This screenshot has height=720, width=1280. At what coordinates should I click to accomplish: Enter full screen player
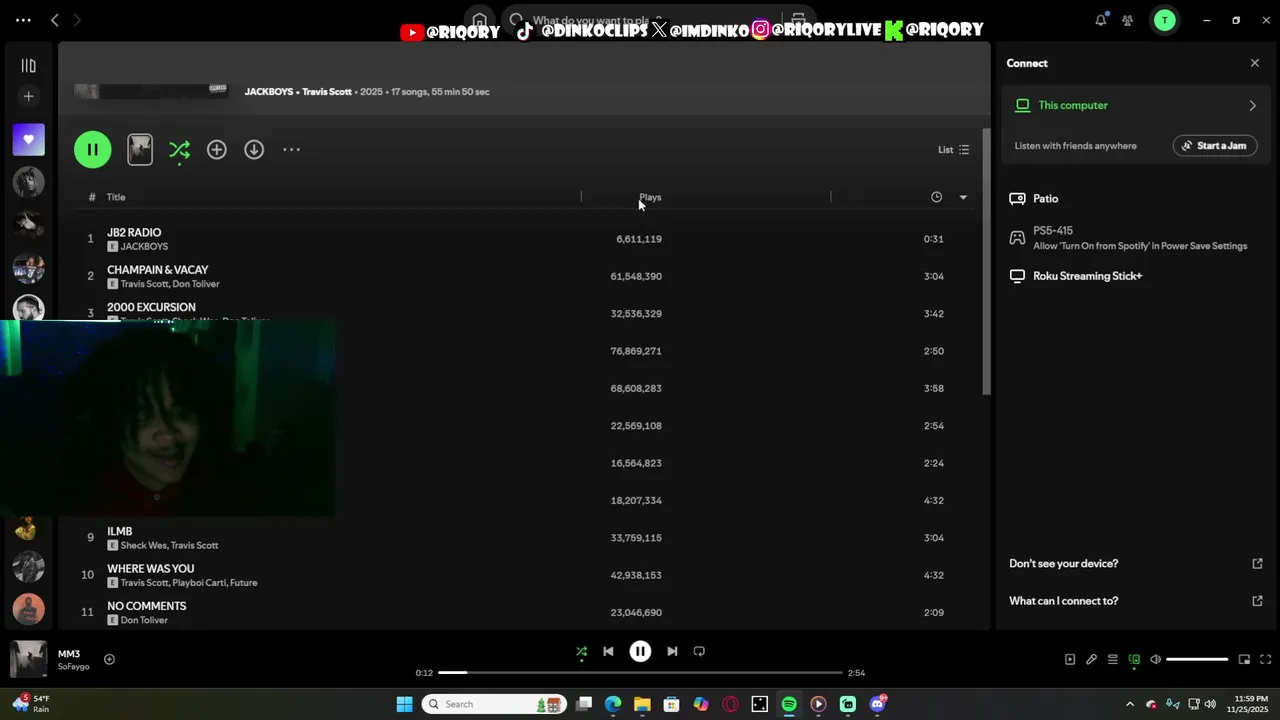coord(1265,660)
